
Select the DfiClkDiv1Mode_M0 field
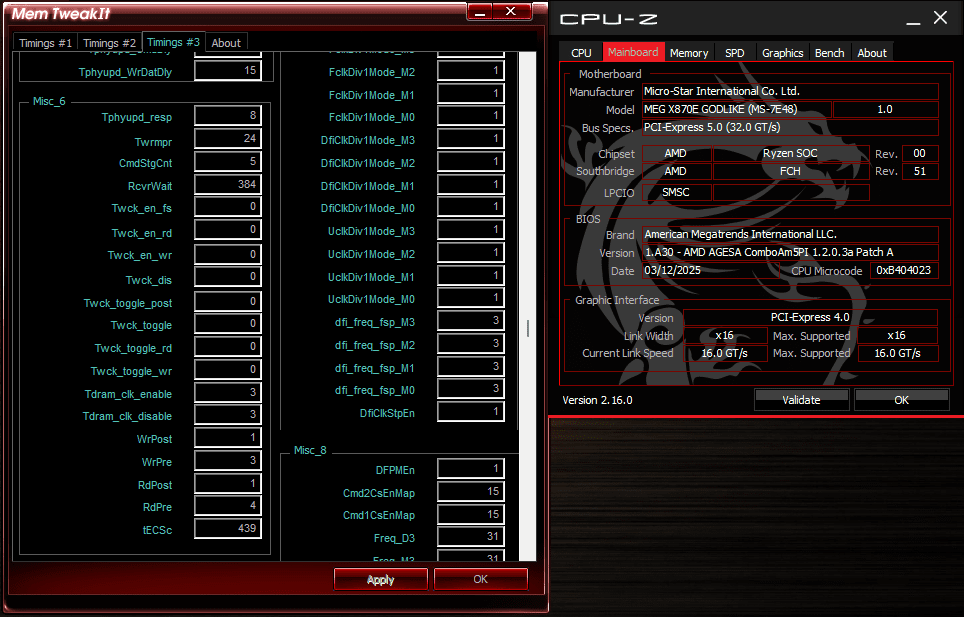[x=471, y=207]
